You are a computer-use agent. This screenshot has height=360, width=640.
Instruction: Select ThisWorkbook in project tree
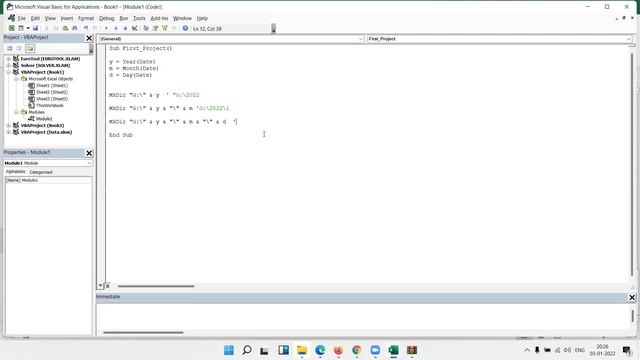click(49, 105)
